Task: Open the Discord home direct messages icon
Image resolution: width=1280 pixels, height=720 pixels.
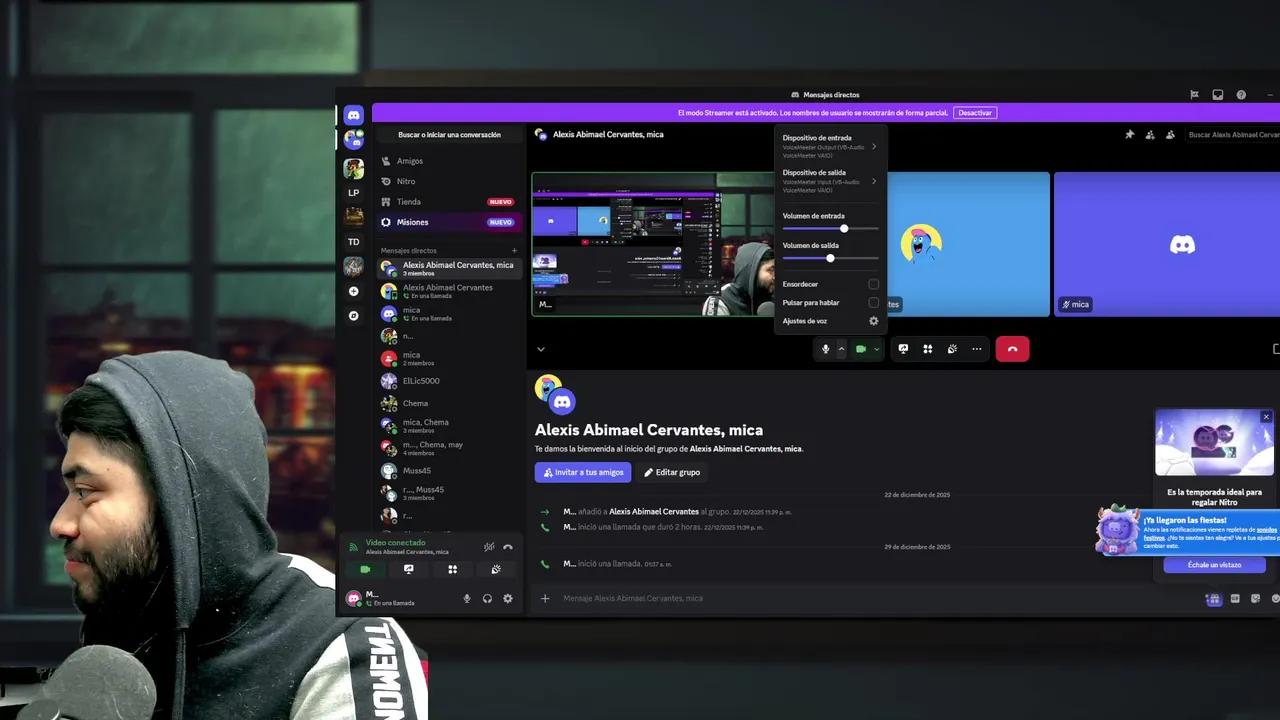Action: (353, 116)
